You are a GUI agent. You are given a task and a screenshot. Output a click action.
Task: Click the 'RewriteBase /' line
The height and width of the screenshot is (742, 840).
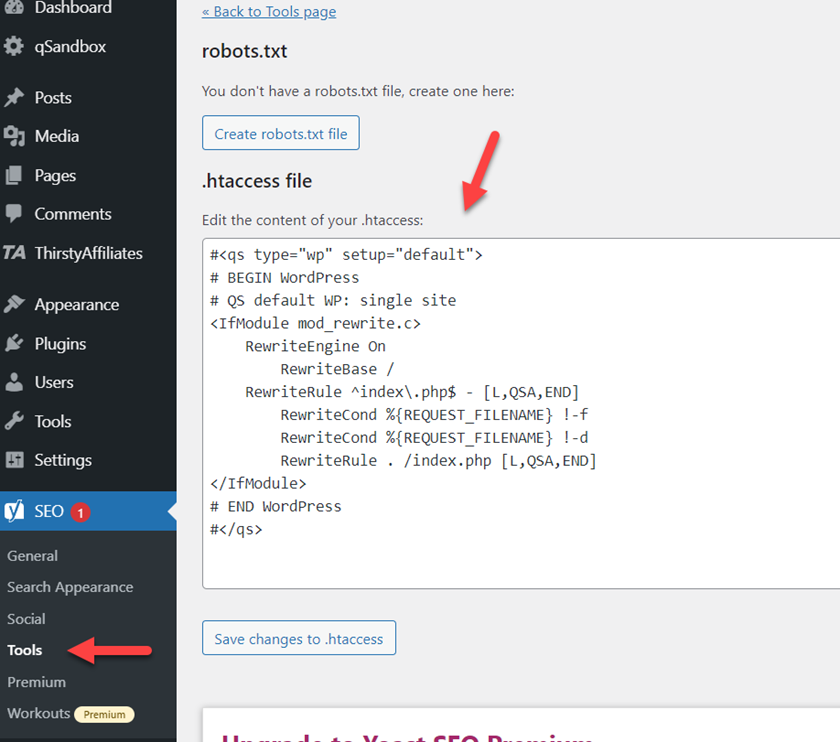pos(337,369)
